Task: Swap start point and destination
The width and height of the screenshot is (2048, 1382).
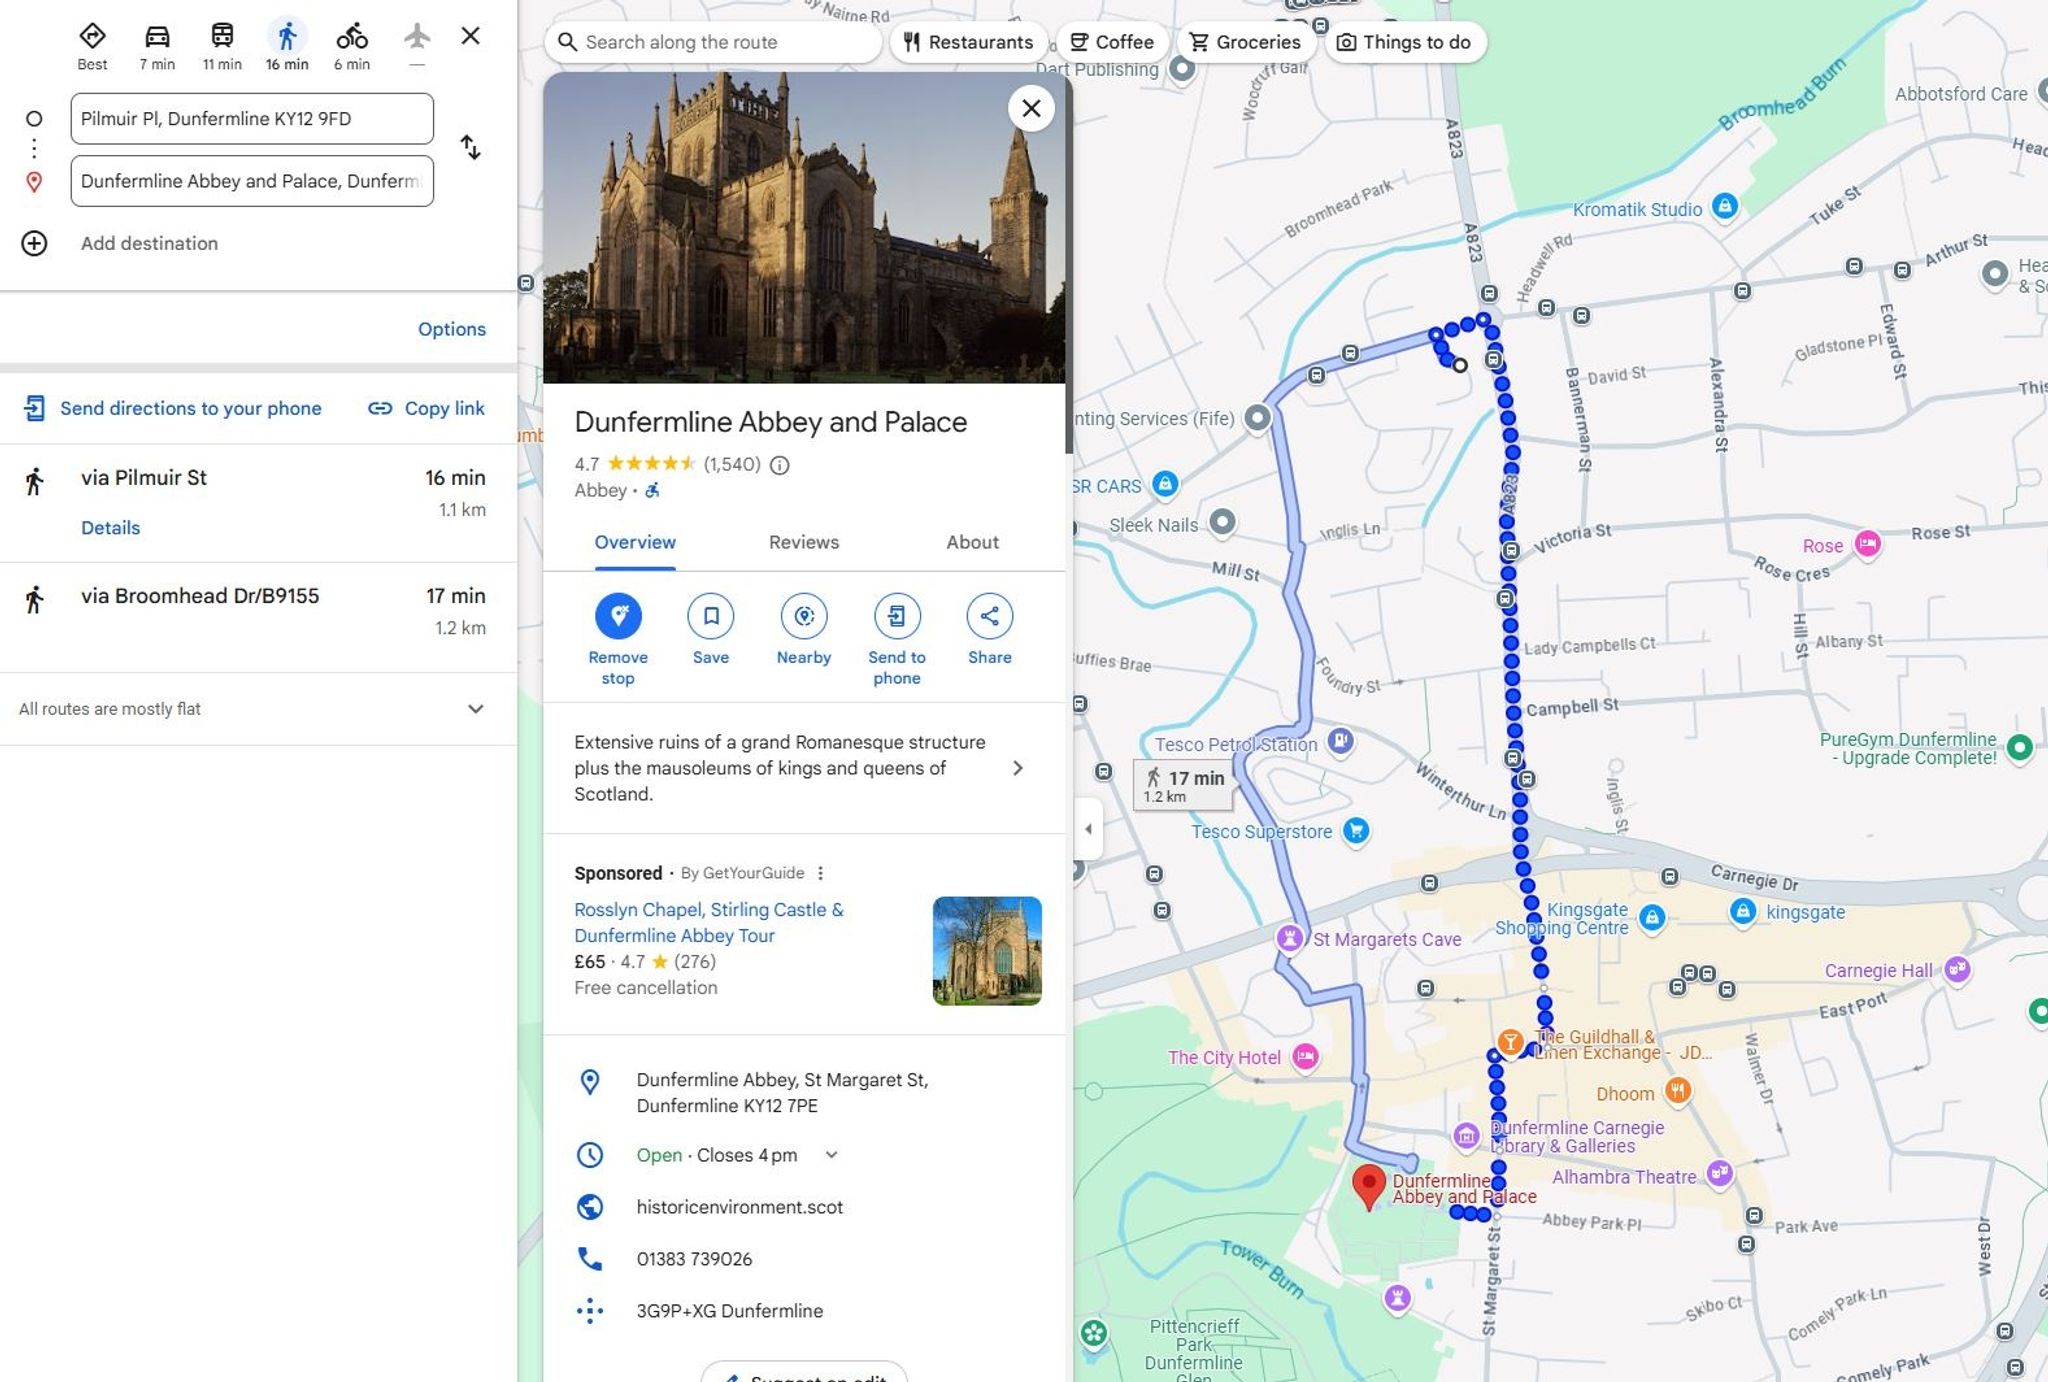Action: click(470, 148)
